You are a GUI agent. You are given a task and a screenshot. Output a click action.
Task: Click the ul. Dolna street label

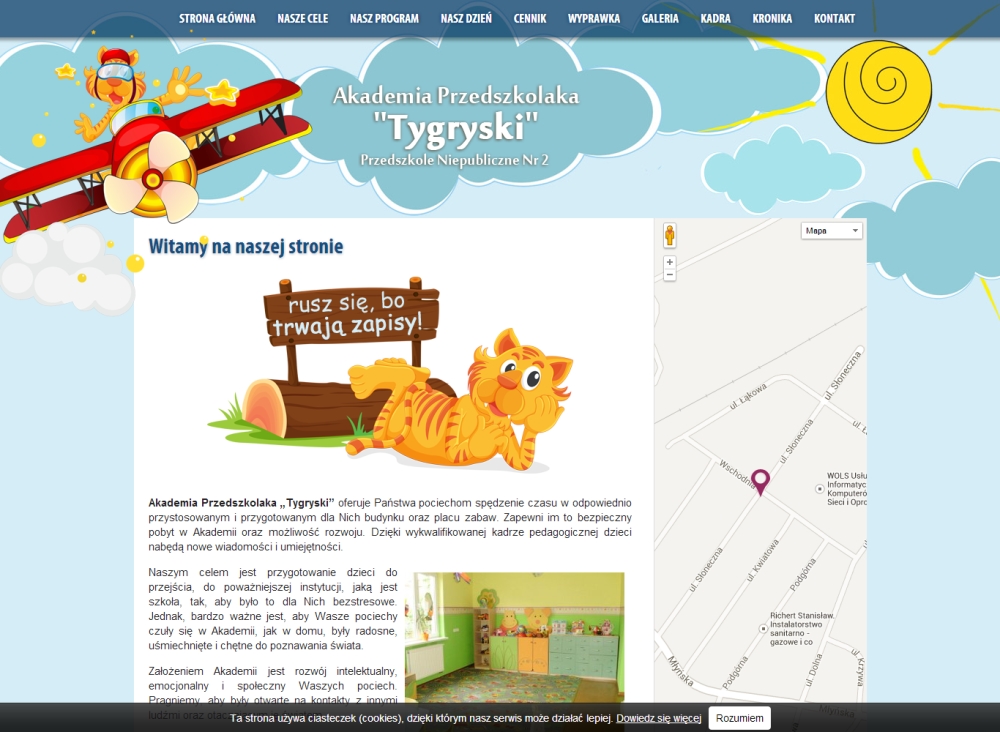pos(814,670)
